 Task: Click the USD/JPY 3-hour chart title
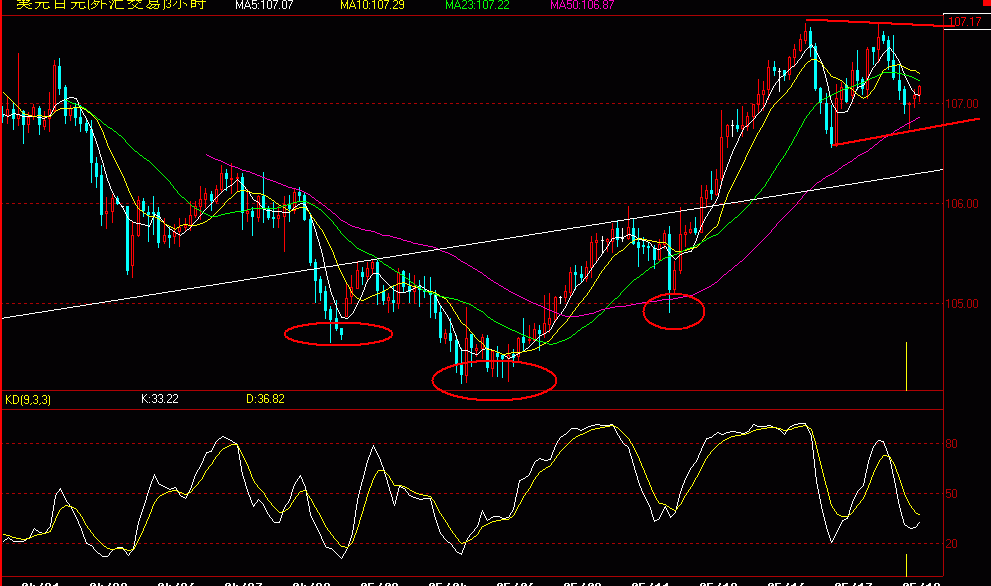tap(111, 5)
